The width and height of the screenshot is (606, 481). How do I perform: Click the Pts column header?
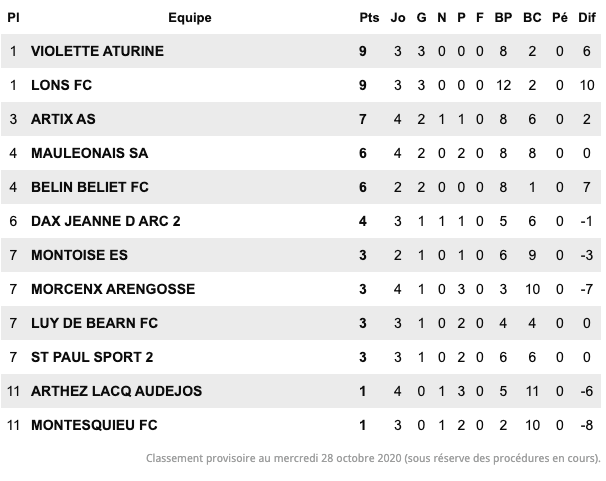point(369,17)
